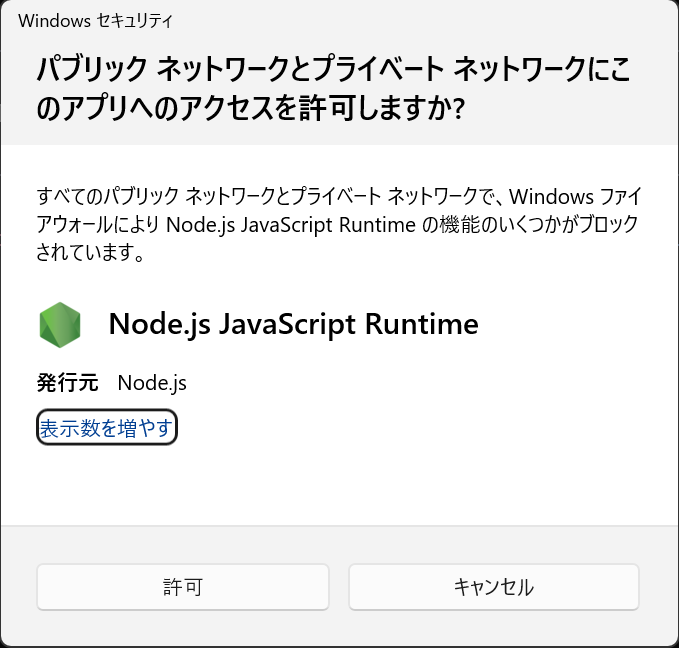Click されています at the end of the description

(x=90, y=252)
